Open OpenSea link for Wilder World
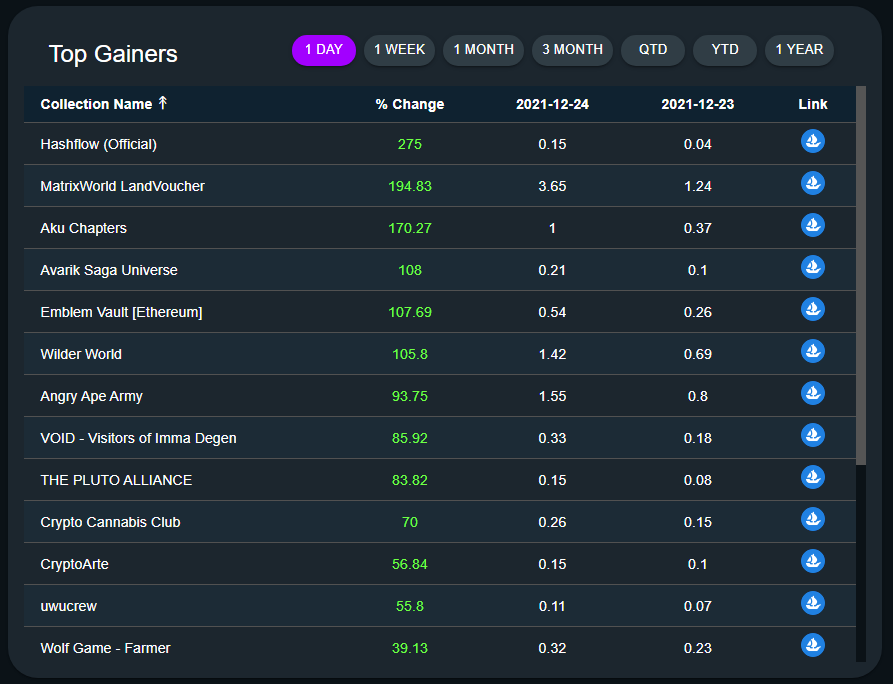893x684 pixels. click(813, 351)
